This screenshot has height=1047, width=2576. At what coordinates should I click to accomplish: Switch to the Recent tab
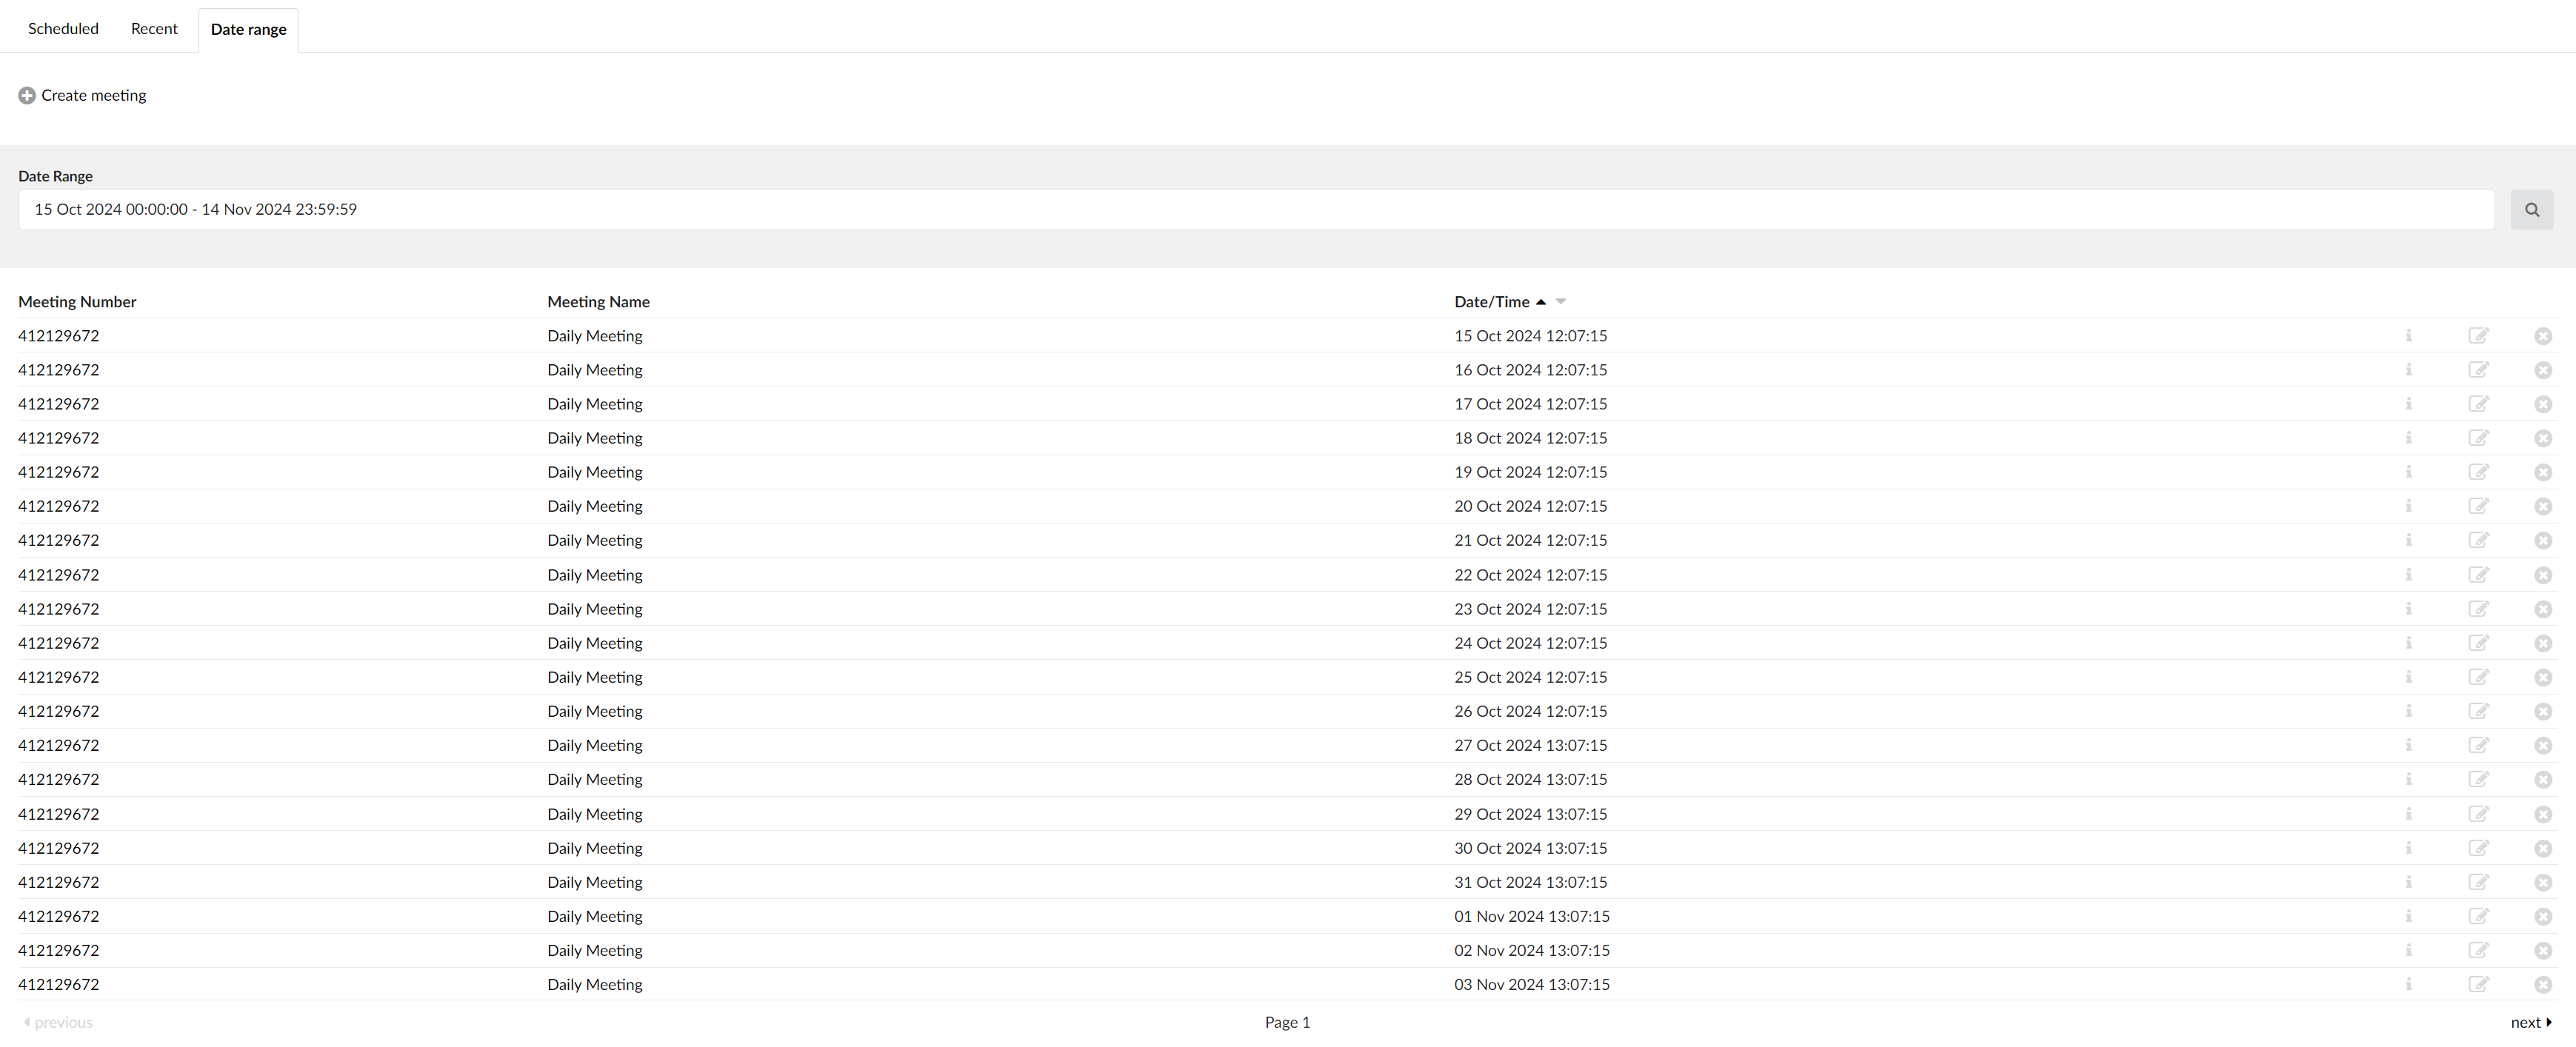tap(153, 28)
